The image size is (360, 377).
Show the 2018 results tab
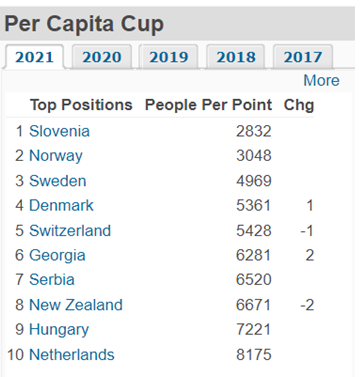(x=236, y=57)
